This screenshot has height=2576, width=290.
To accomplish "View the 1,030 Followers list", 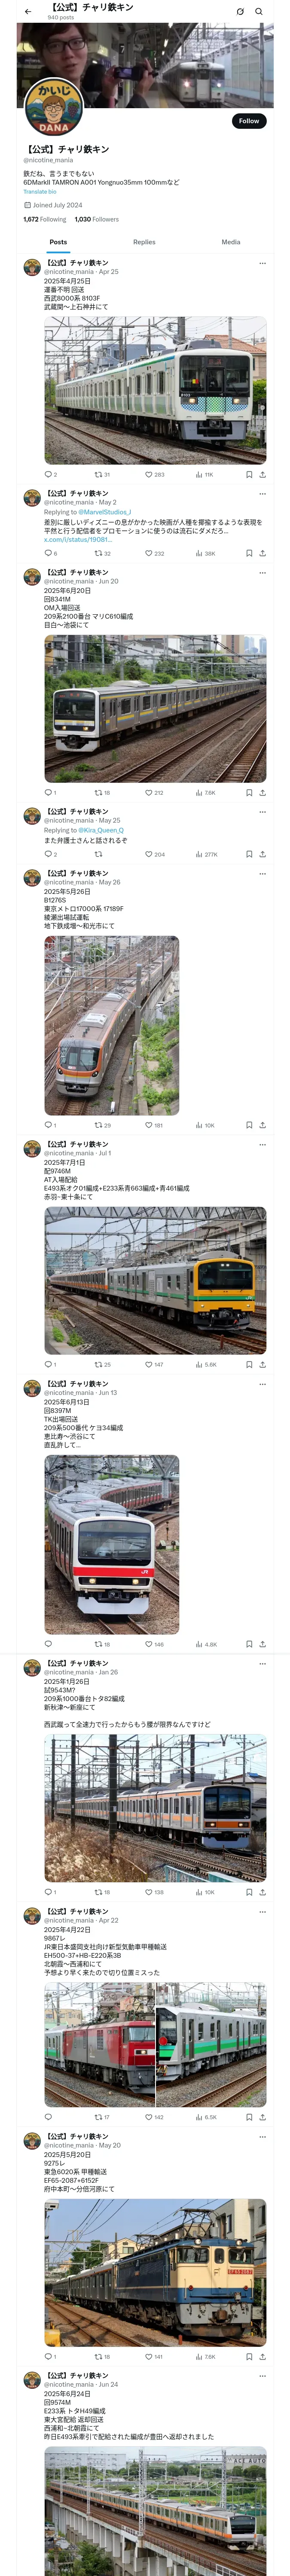I will (97, 219).
